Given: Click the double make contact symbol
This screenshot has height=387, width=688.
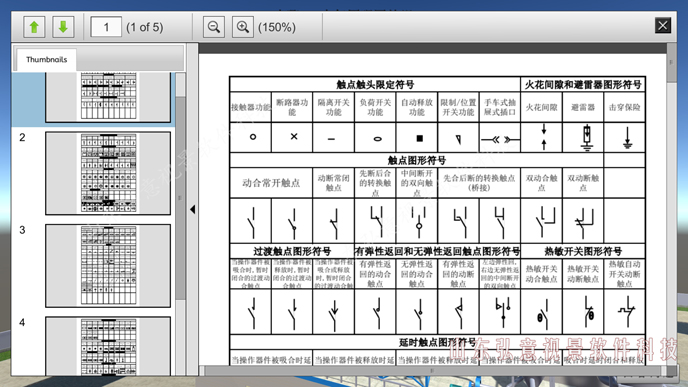Looking at the screenshot, I should pos(545,222).
